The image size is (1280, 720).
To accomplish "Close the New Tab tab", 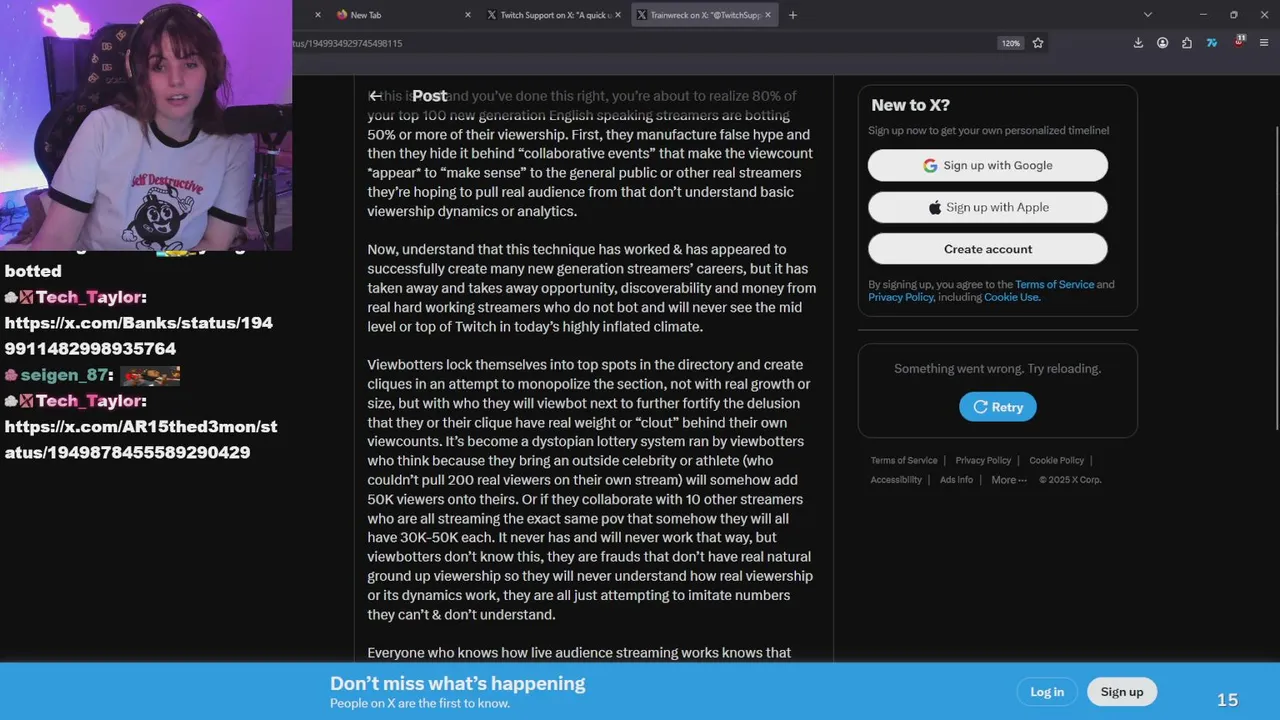I will coord(468,15).
